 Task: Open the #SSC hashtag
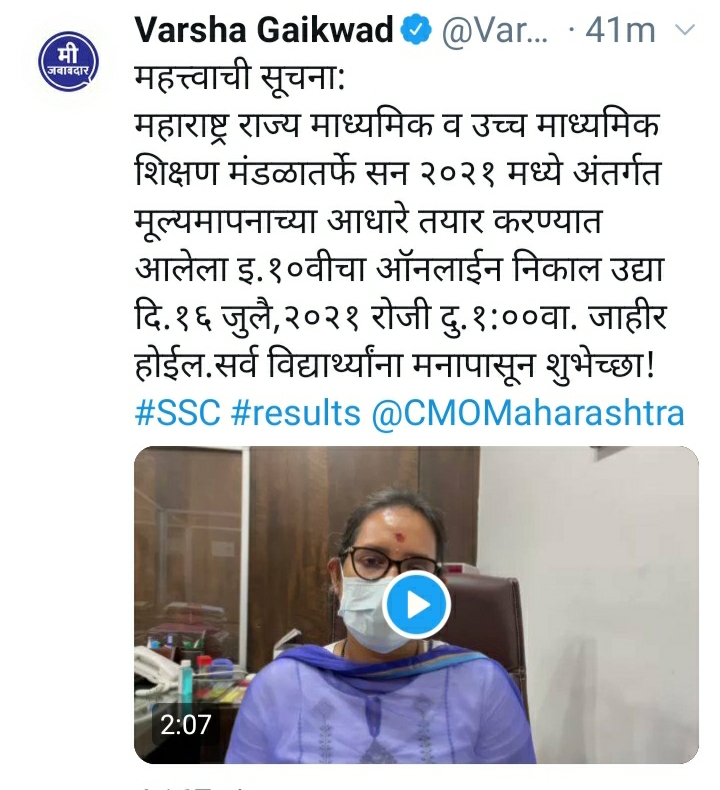(178, 413)
